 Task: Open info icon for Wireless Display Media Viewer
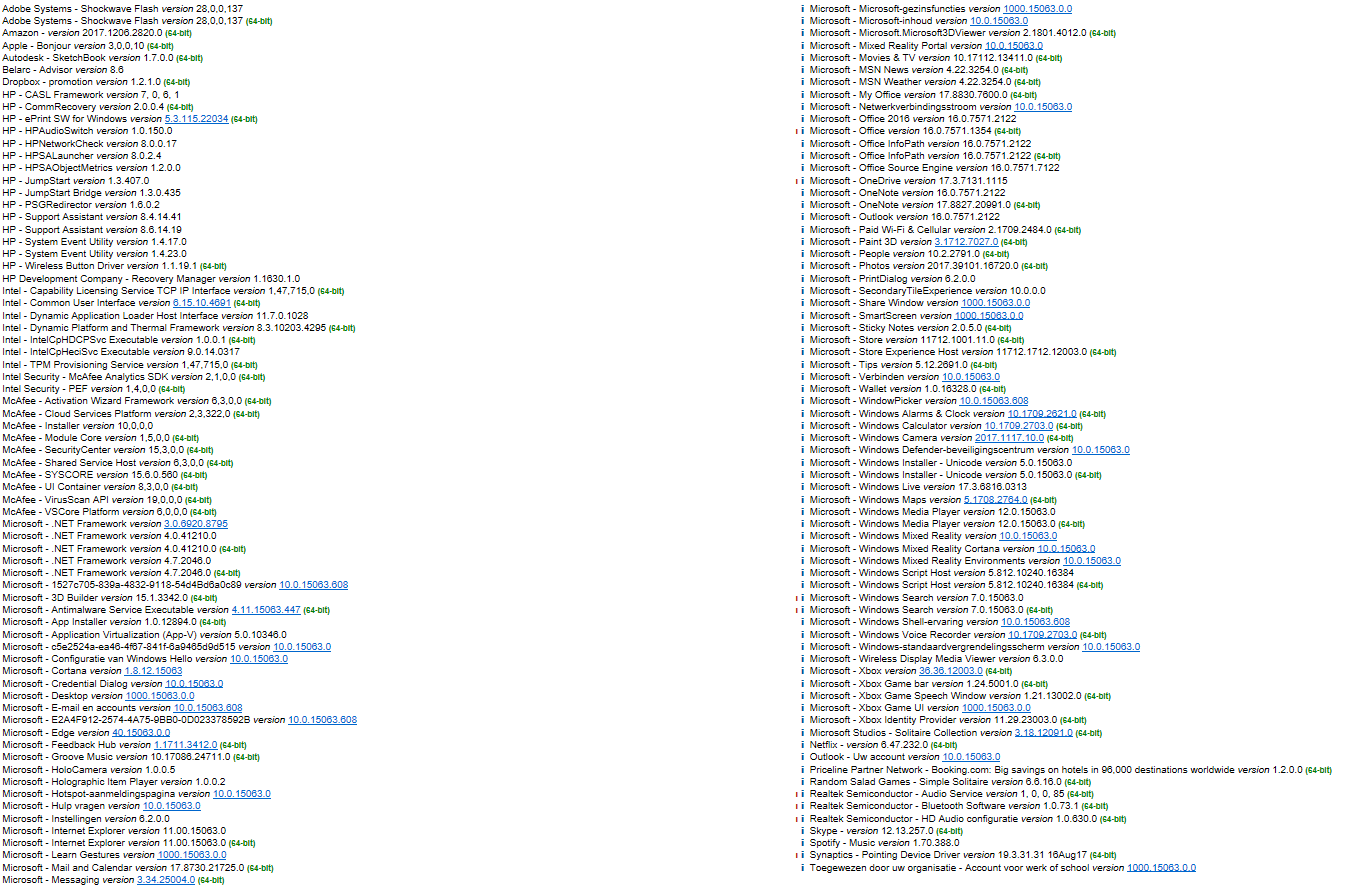pos(802,659)
